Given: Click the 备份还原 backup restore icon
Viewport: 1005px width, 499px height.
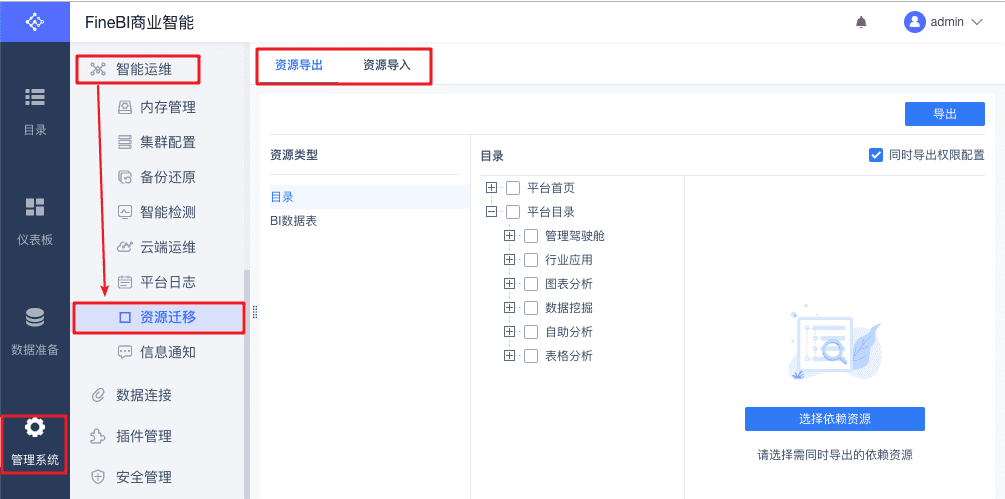Looking at the screenshot, I should [125, 177].
